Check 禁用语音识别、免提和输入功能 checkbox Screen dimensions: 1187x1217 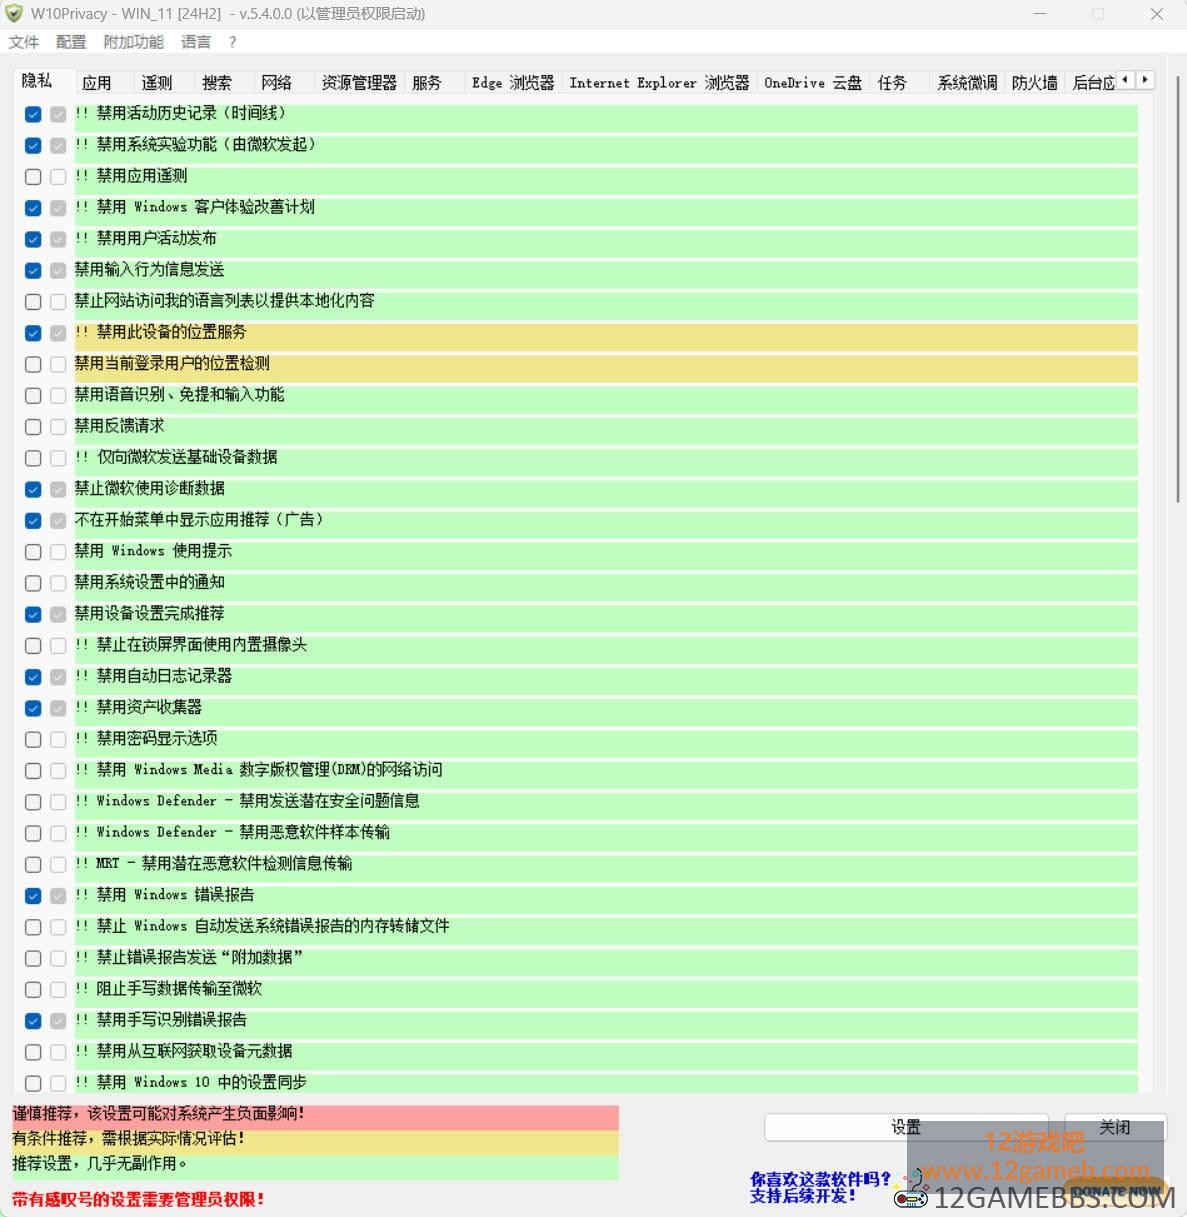33,396
